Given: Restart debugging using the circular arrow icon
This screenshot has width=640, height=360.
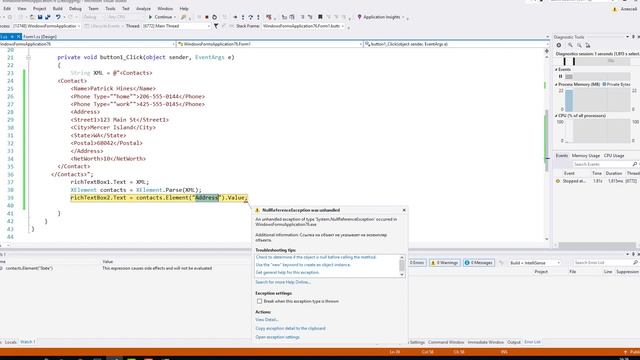Looking at the screenshot, I should tap(214, 17).
